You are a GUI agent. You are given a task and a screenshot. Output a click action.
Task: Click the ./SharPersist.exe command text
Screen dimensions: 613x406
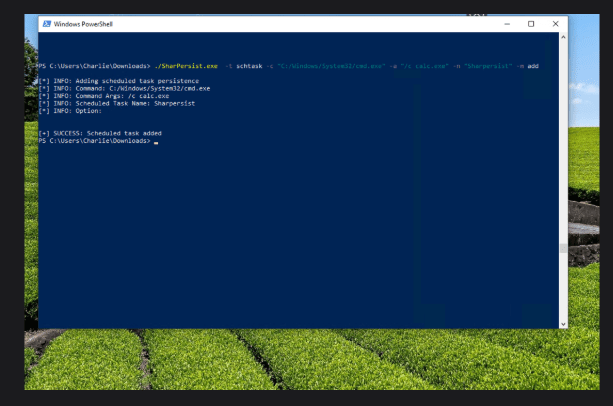(186, 66)
